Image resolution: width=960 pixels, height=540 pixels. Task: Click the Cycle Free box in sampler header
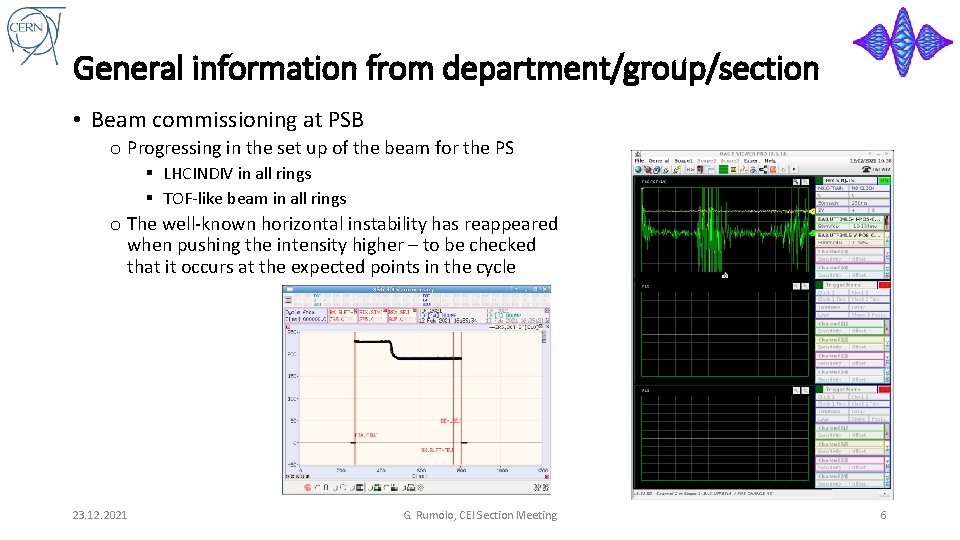point(306,315)
